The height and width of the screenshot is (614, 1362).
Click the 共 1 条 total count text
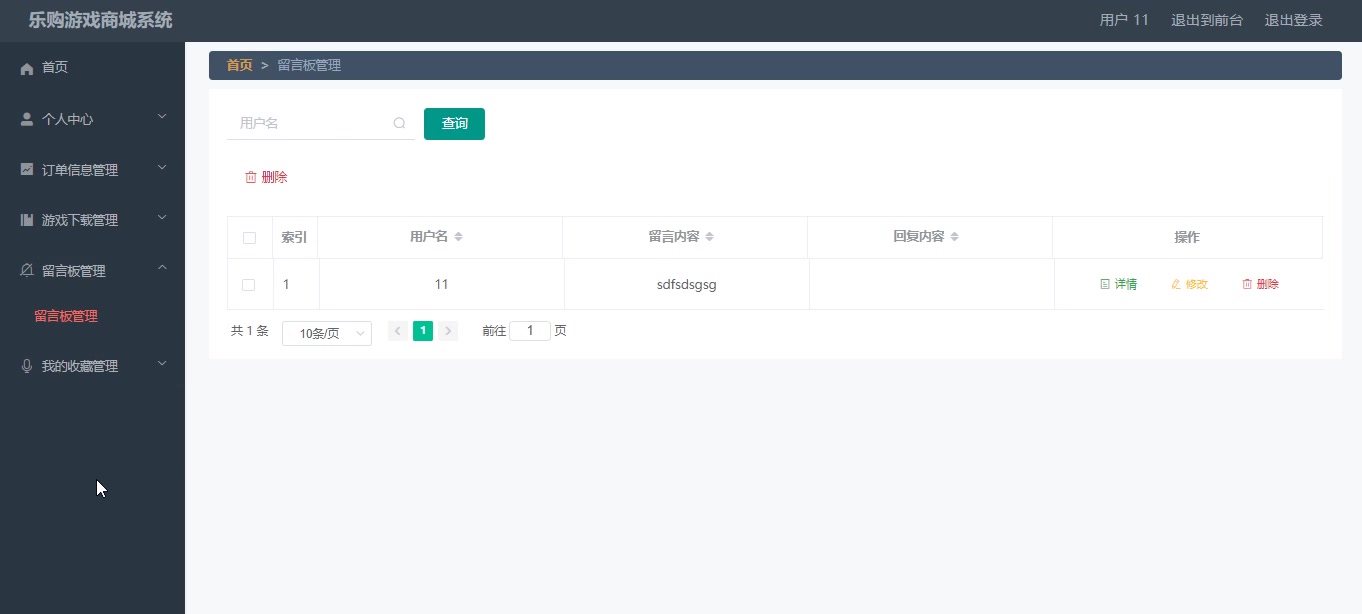[x=250, y=331]
